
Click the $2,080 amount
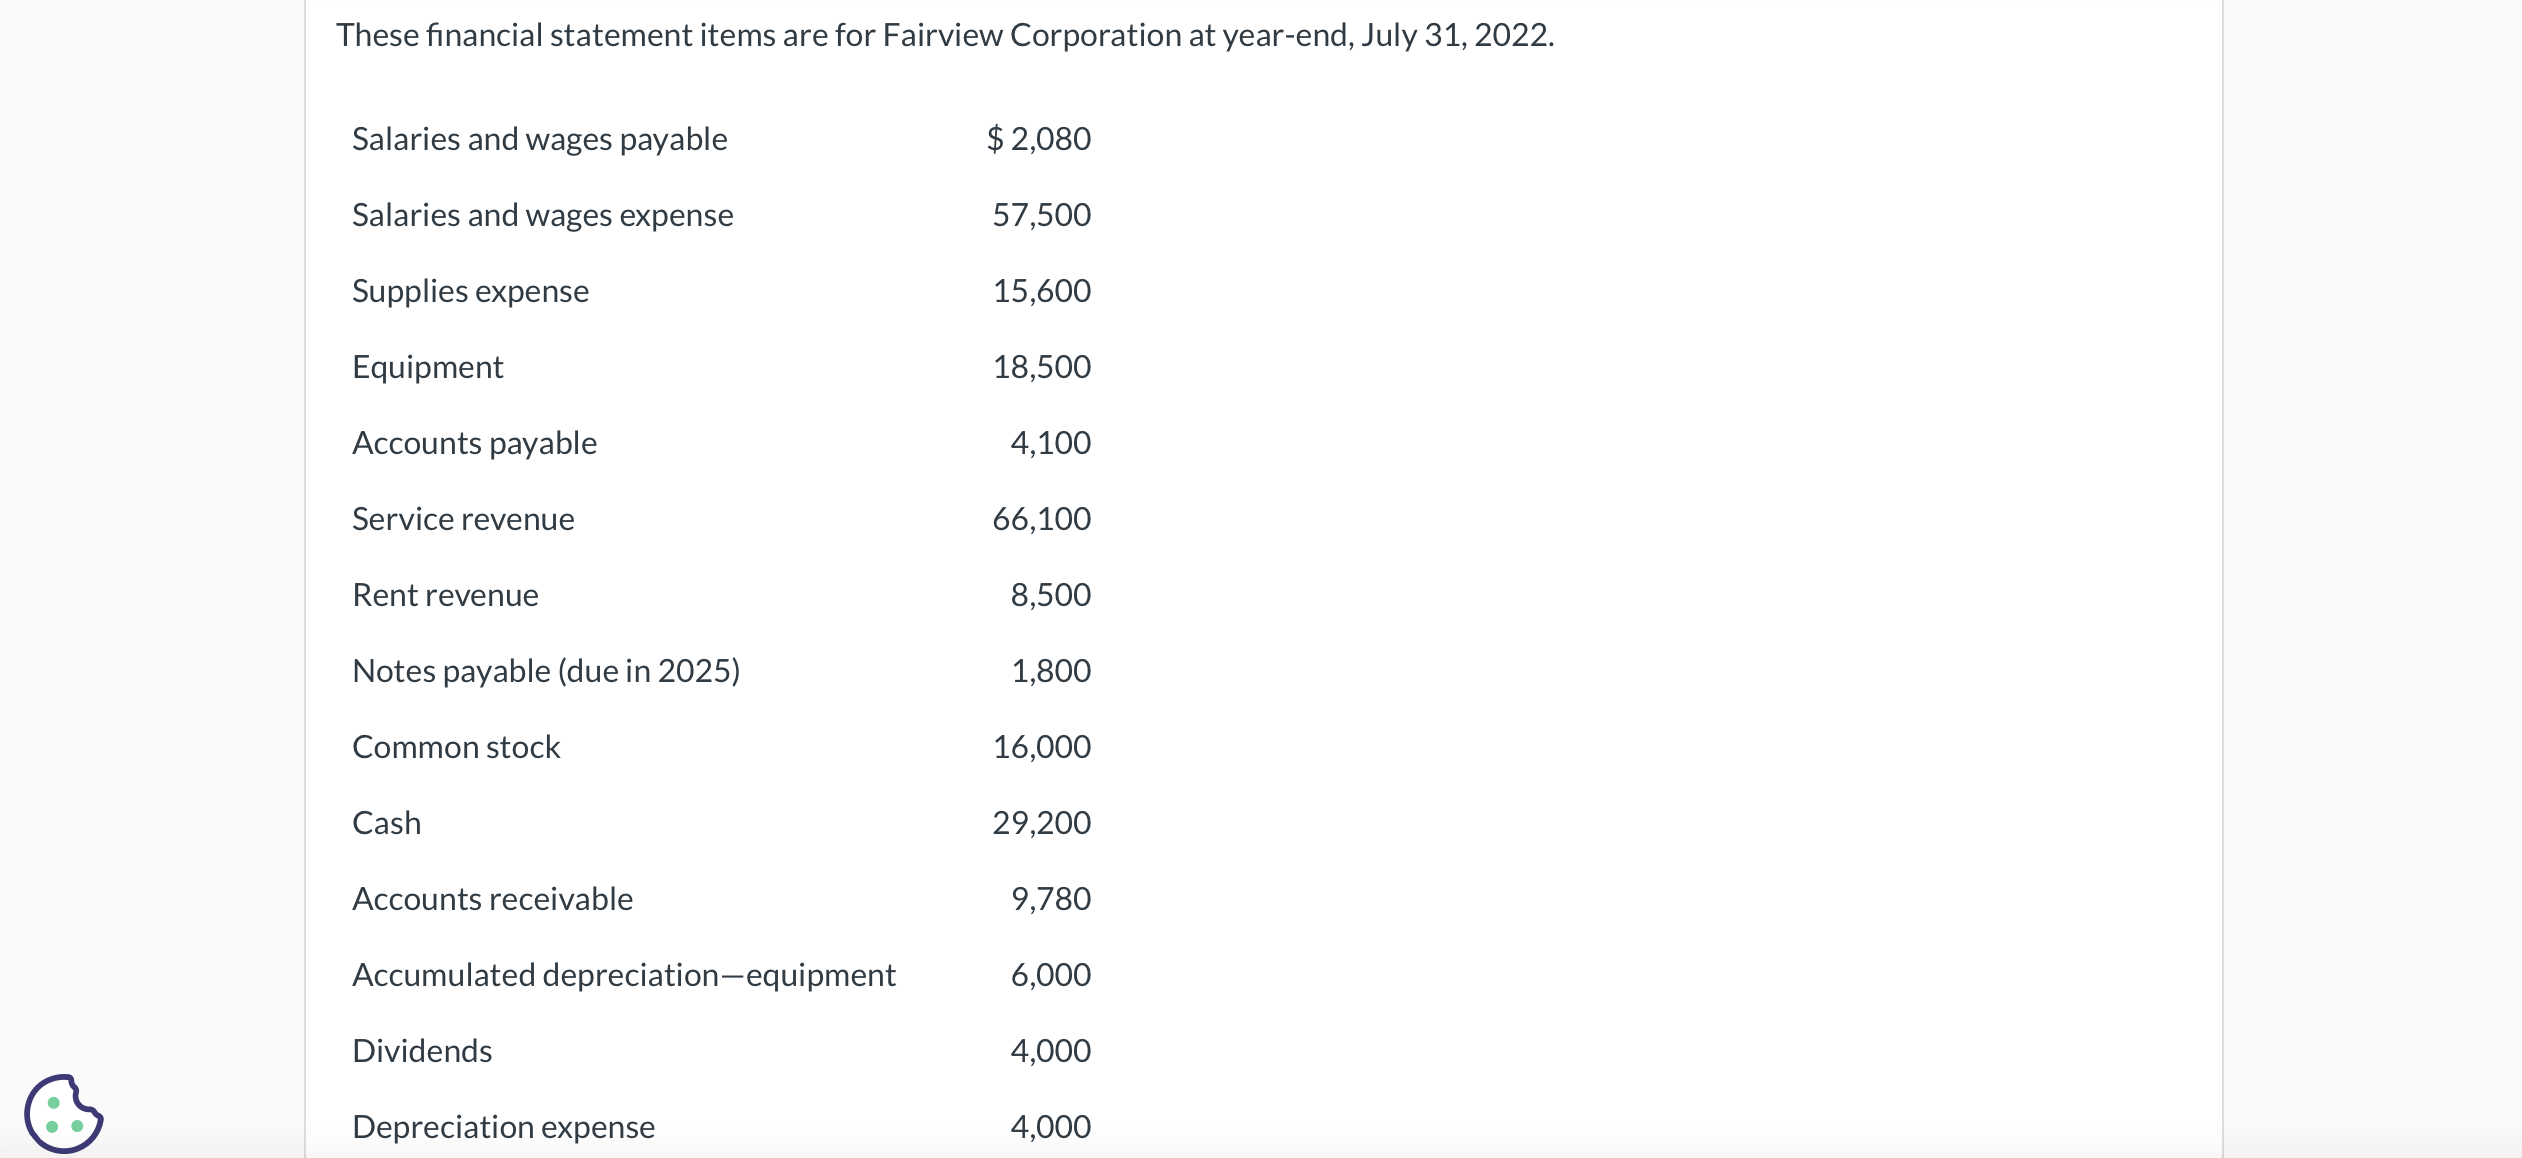(x=1038, y=139)
